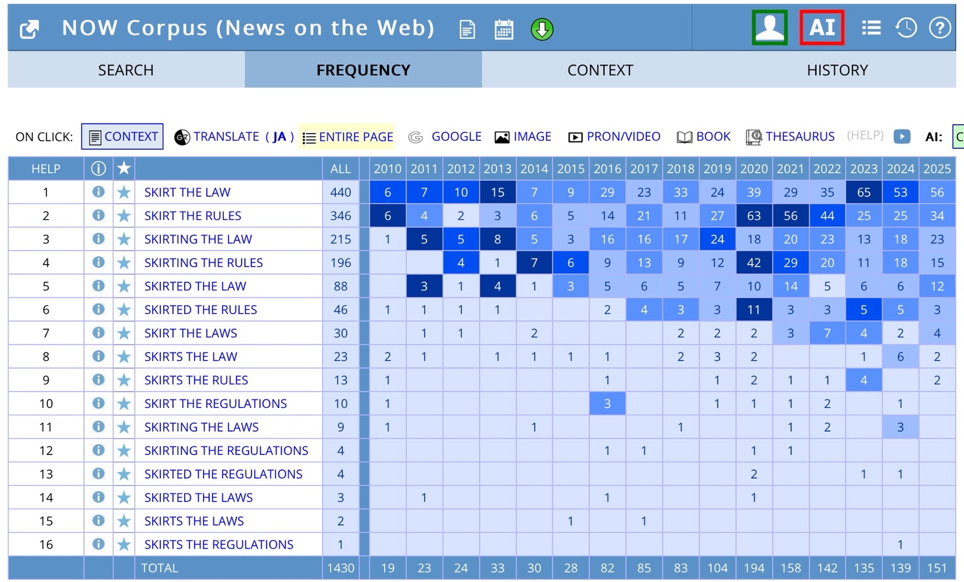Image resolution: width=964 pixels, height=582 pixels.
Task: Open the external link icon beside NOW Corpus
Action: (29, 29)
